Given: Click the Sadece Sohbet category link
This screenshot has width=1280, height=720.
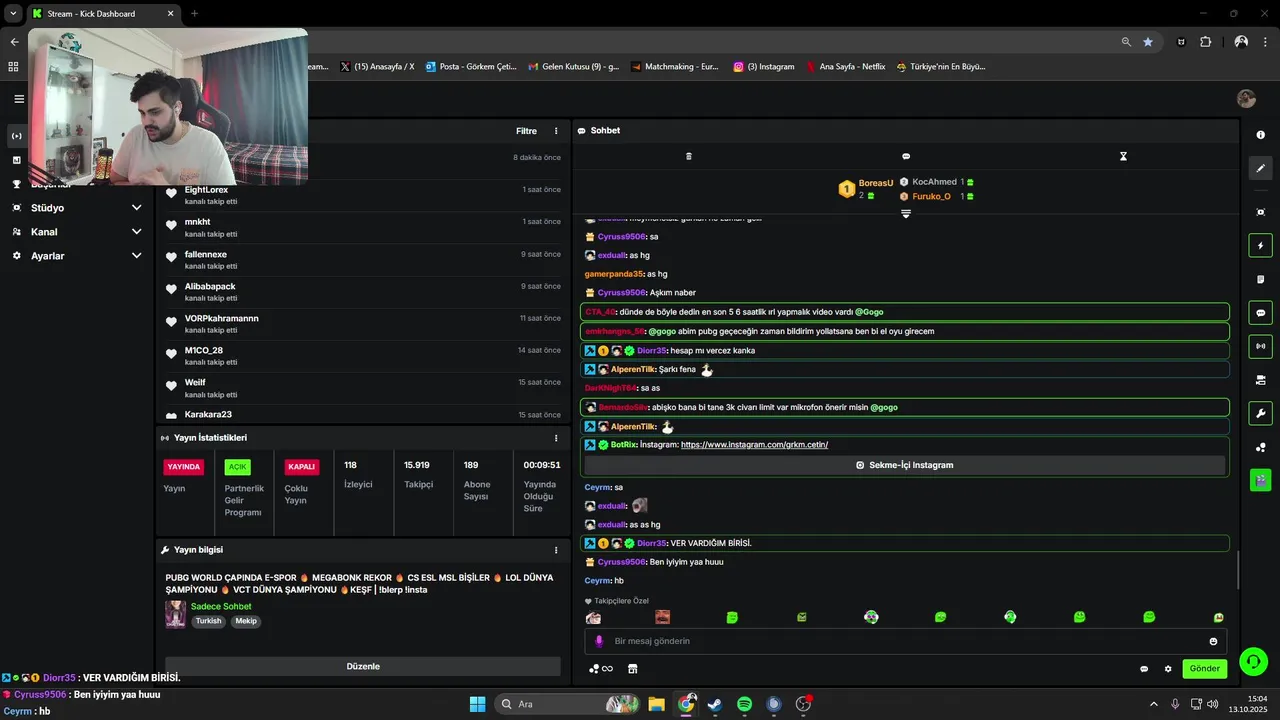Looking at the screenshot, I should click(x=221, y=607).
